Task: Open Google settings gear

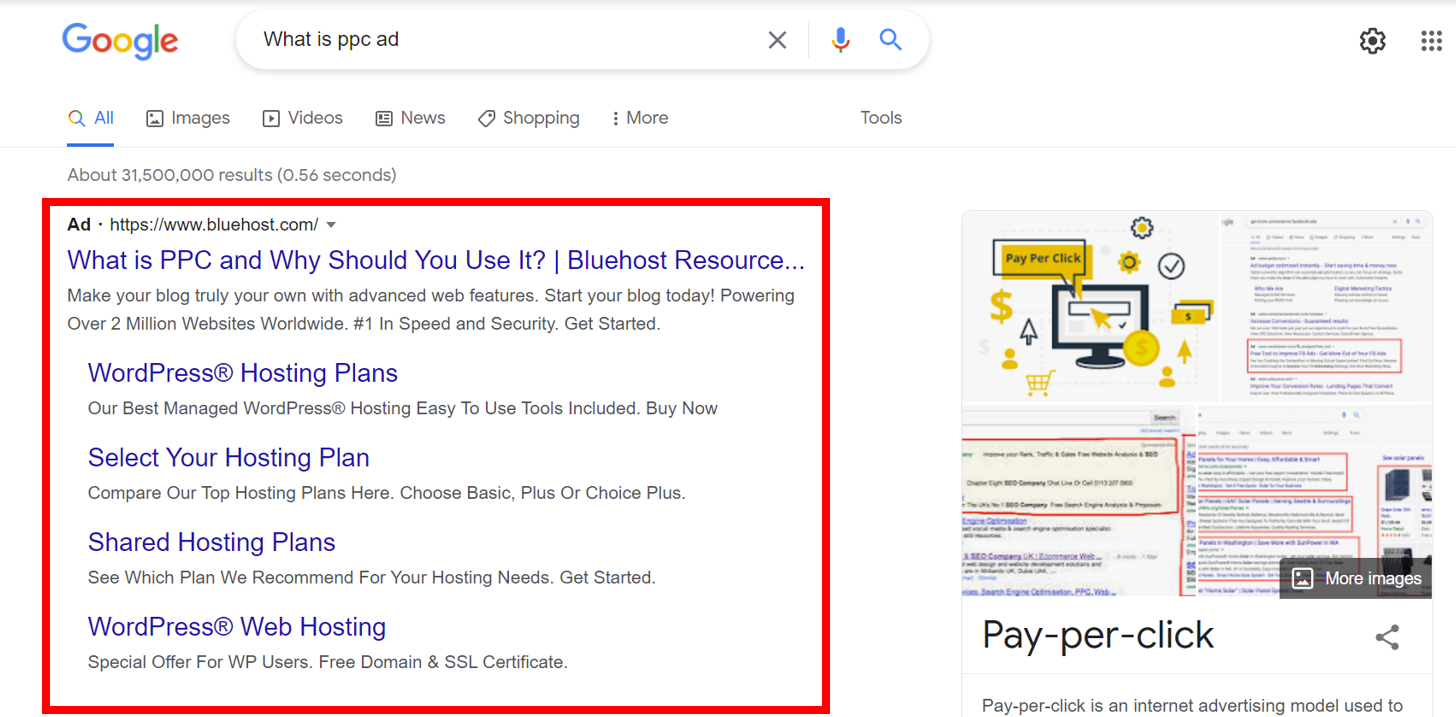Action: (1372, 41)
